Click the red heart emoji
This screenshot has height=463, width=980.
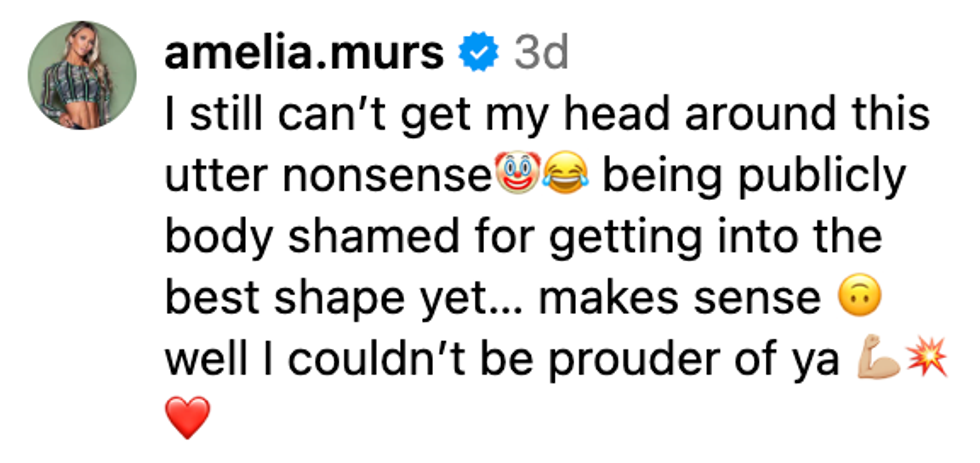coord(187,418)
